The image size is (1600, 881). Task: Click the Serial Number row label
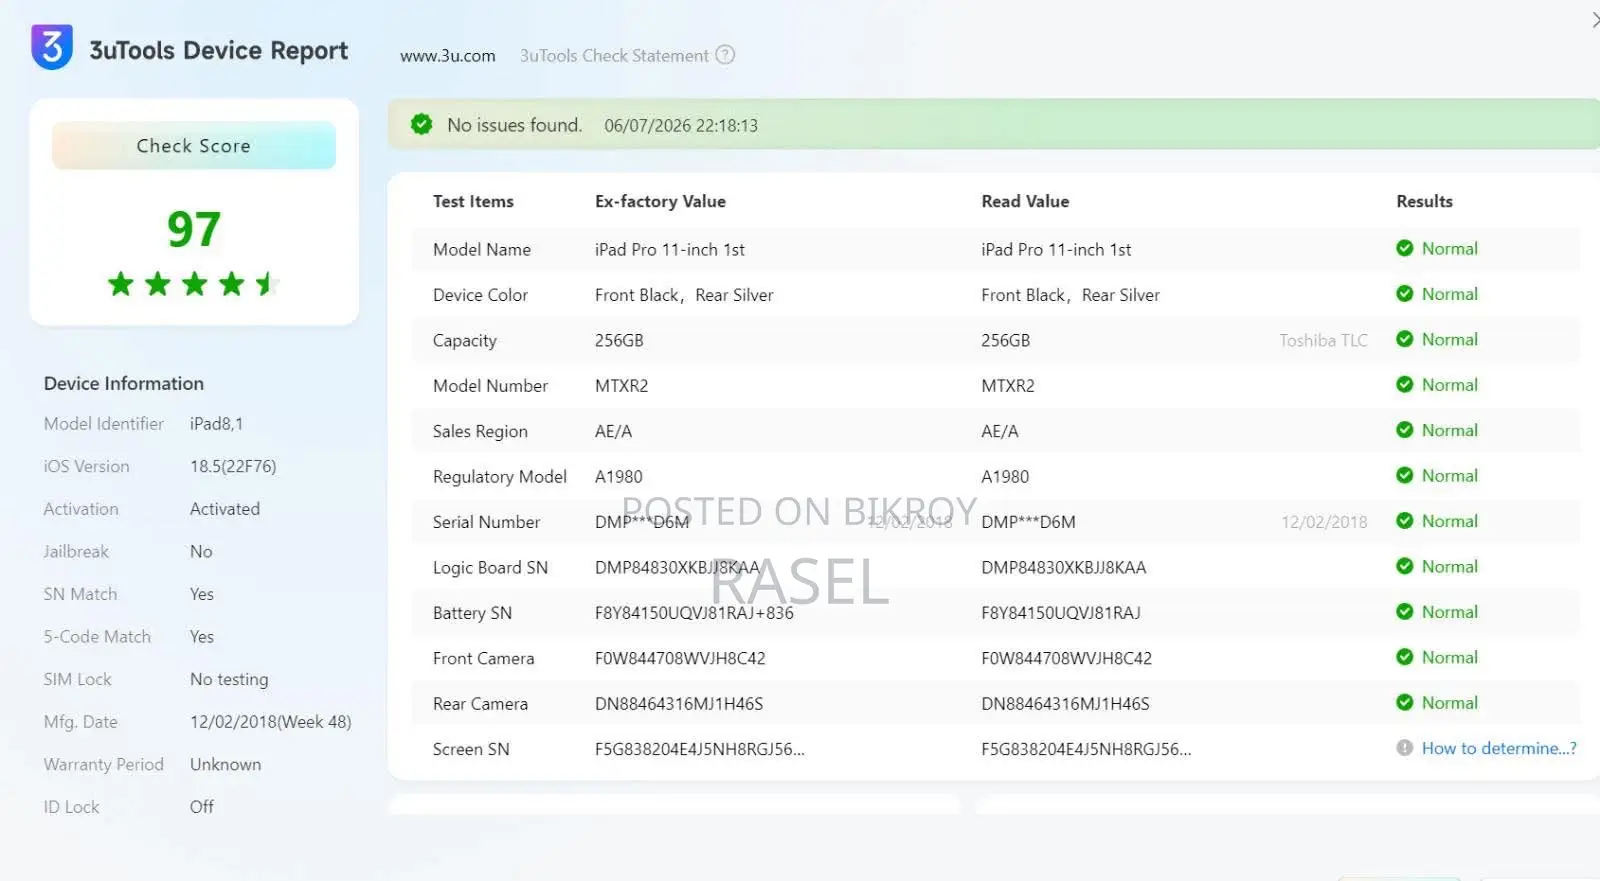pyautogui.click(x=486, y=522)
